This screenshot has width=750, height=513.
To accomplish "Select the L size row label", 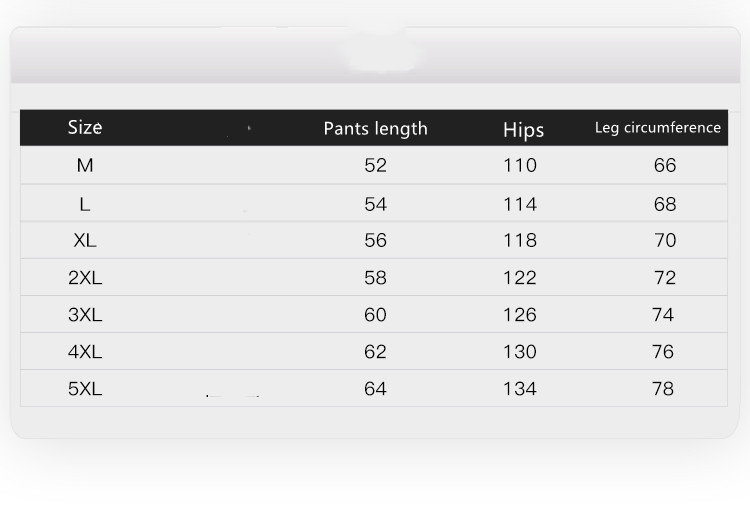I will [x=85, y=204].
